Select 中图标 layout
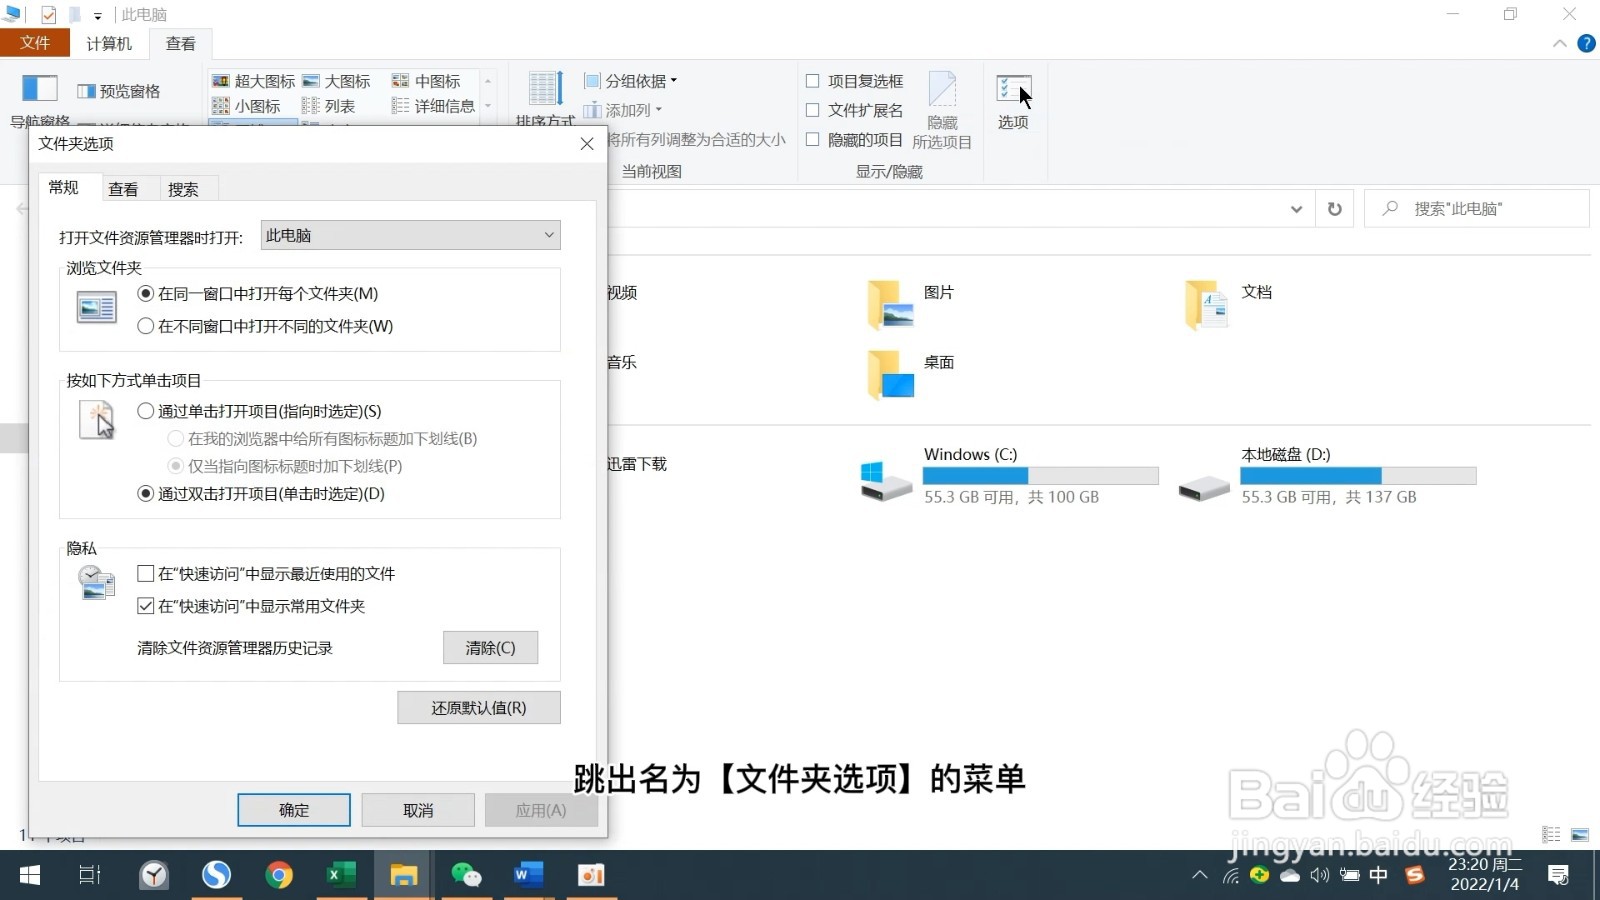1600x900 pixels. tap(427, 81)
